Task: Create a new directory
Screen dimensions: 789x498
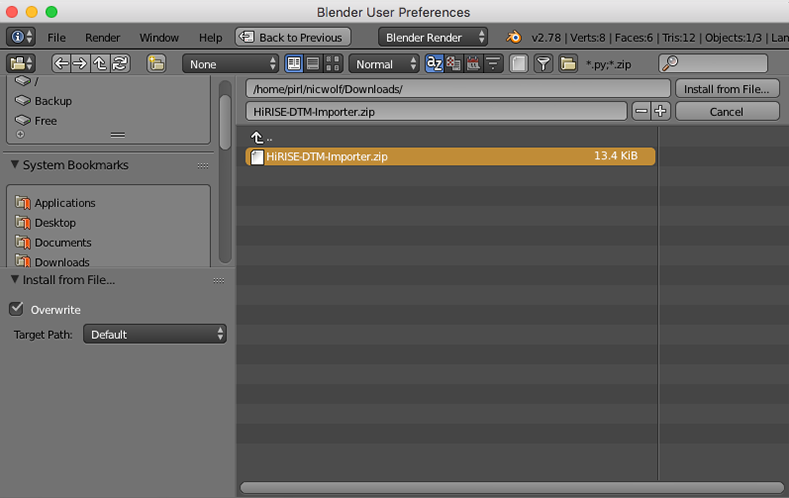Action: pyautogui.click(x=156, y=63)
